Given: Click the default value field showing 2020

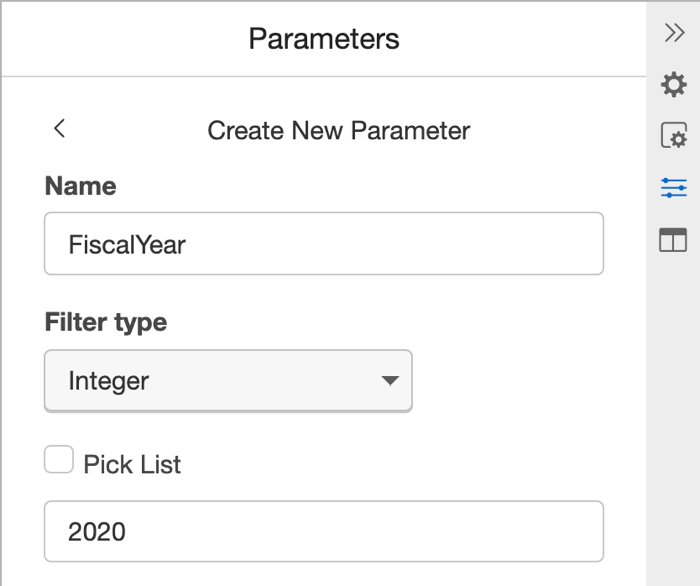Looking at the screenshot, I should point(324,531).
